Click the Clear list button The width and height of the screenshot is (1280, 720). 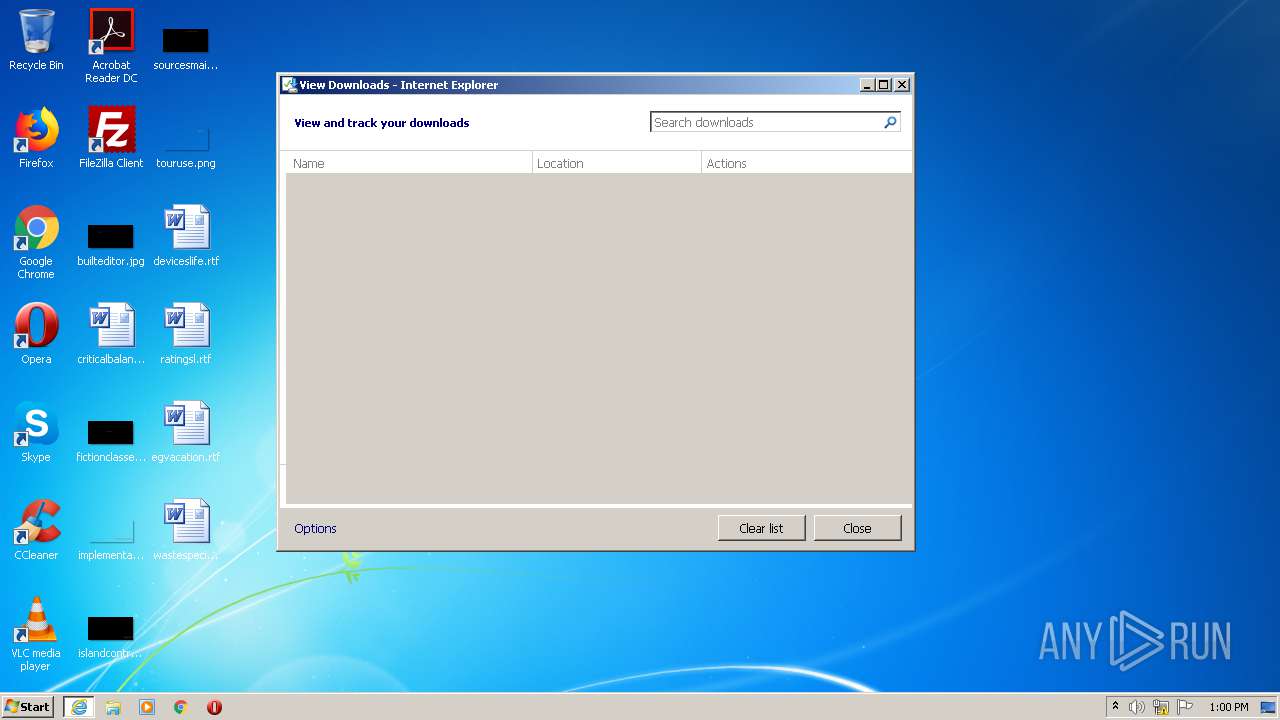click(761, 528)
